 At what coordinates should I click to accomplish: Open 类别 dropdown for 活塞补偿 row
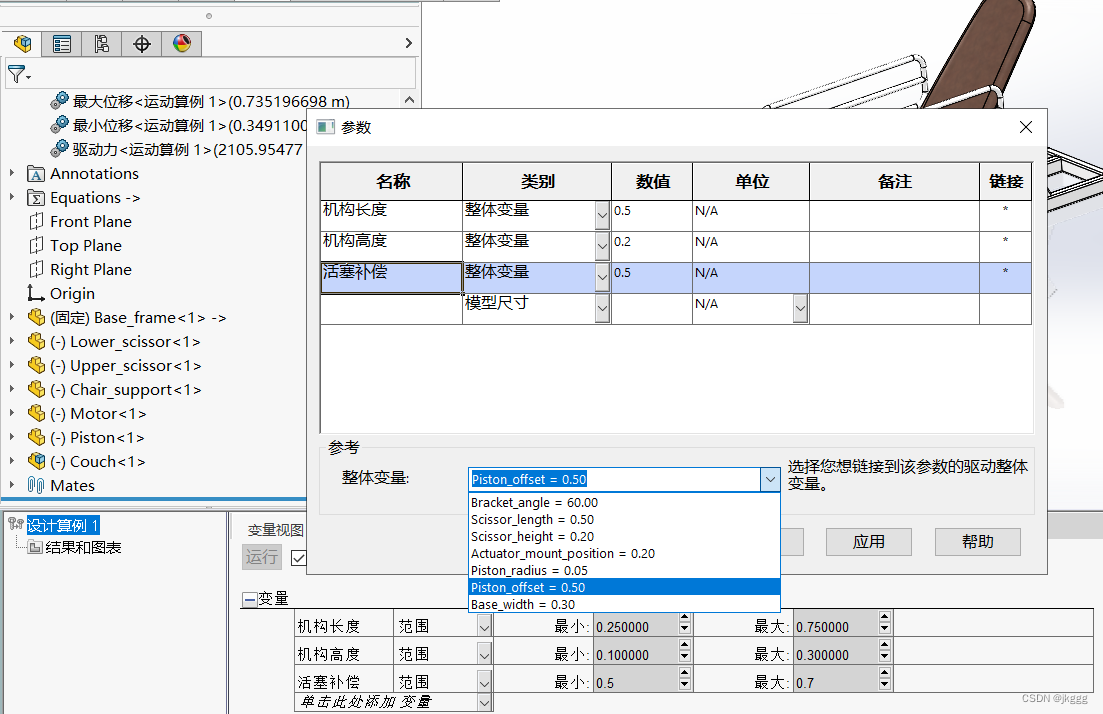point(602,277)
